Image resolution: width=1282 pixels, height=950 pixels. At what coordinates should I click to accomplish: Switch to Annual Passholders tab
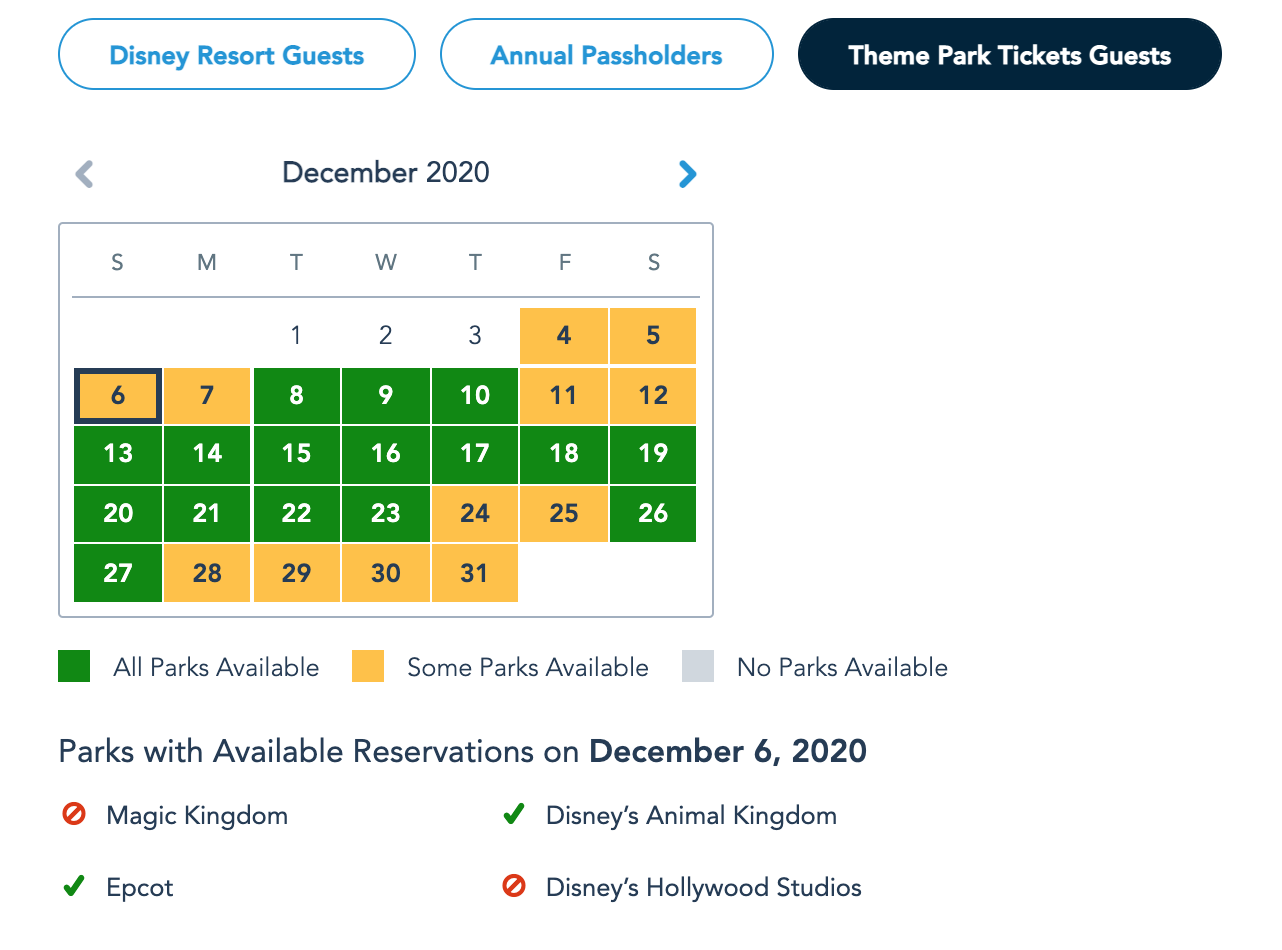pyautogui.click(x=606, y=55)
